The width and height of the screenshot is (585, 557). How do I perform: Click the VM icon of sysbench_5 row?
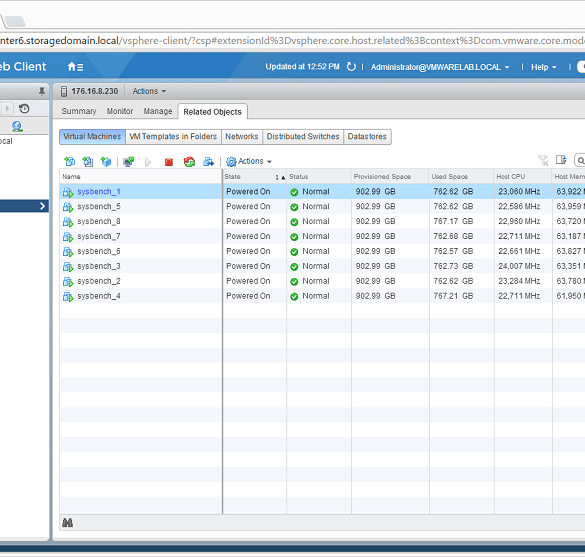pyautogui.click(x=68, y=207)
